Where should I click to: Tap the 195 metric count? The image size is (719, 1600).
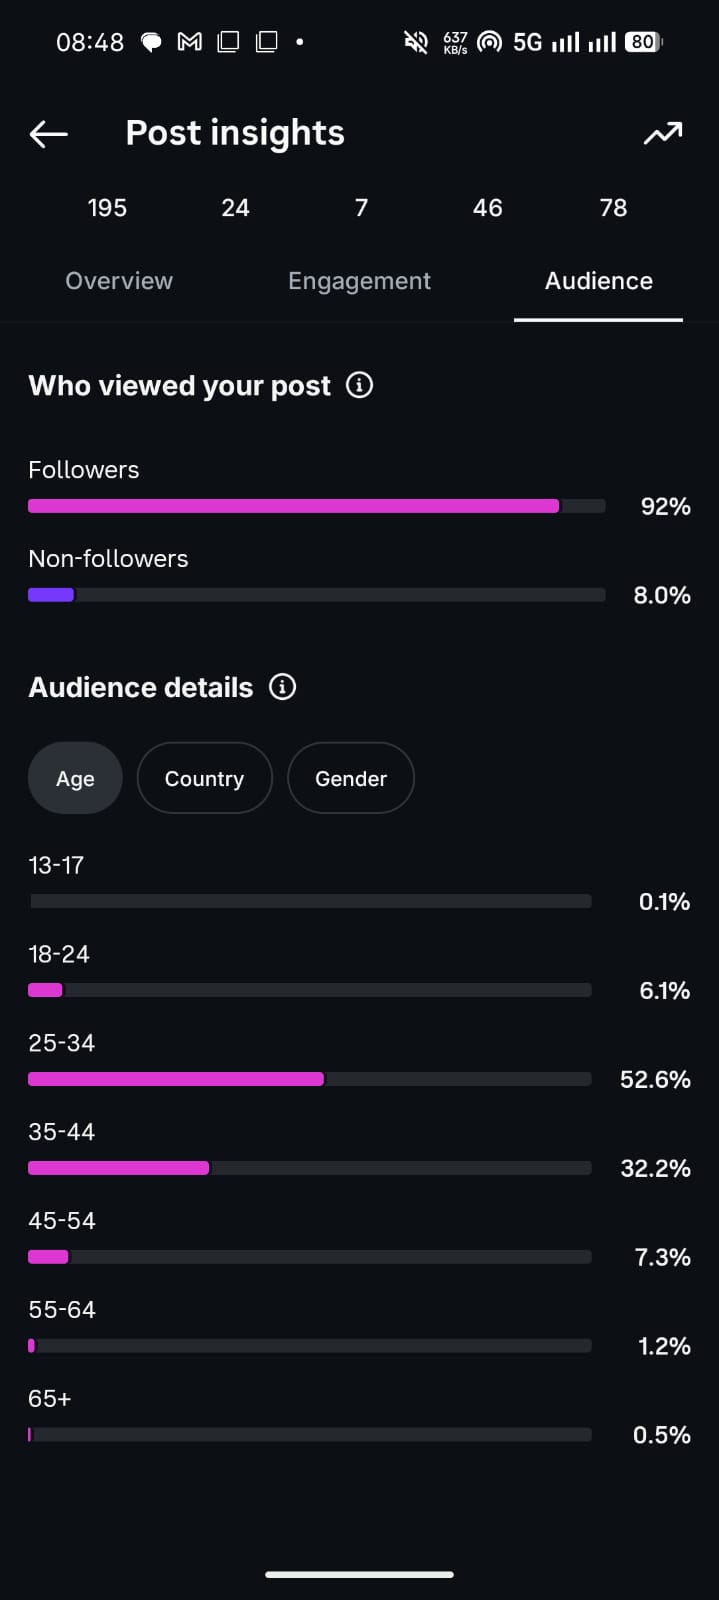(x=107, y=208)
